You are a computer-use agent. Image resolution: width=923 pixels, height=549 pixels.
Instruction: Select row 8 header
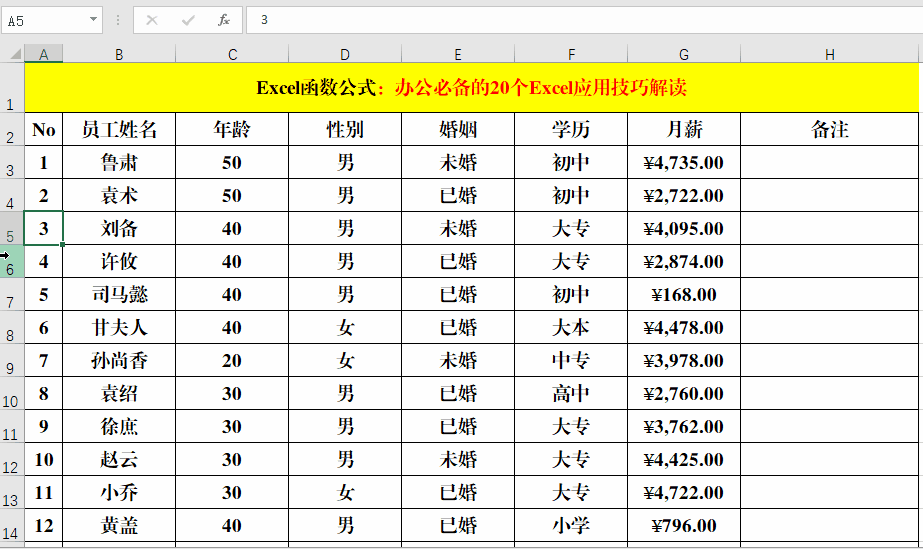[12, 327]
